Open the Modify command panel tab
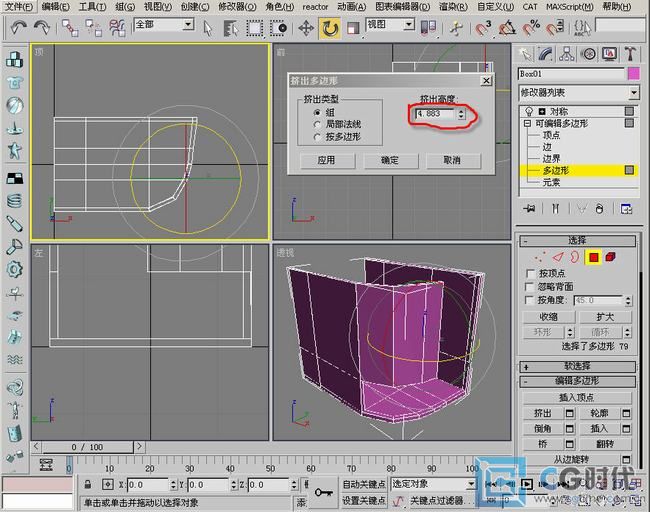 546,54
